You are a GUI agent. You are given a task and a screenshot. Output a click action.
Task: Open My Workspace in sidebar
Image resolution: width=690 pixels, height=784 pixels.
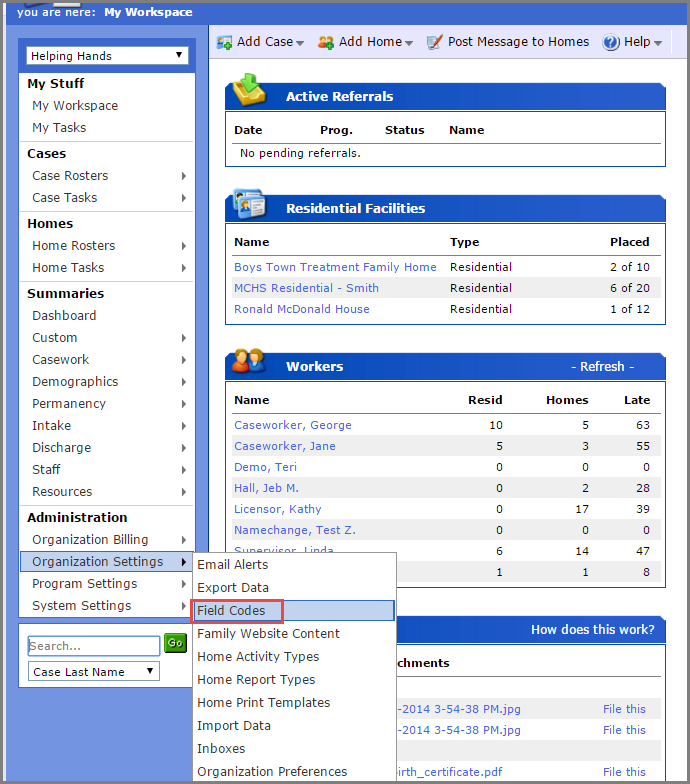(x=75, y=106)
